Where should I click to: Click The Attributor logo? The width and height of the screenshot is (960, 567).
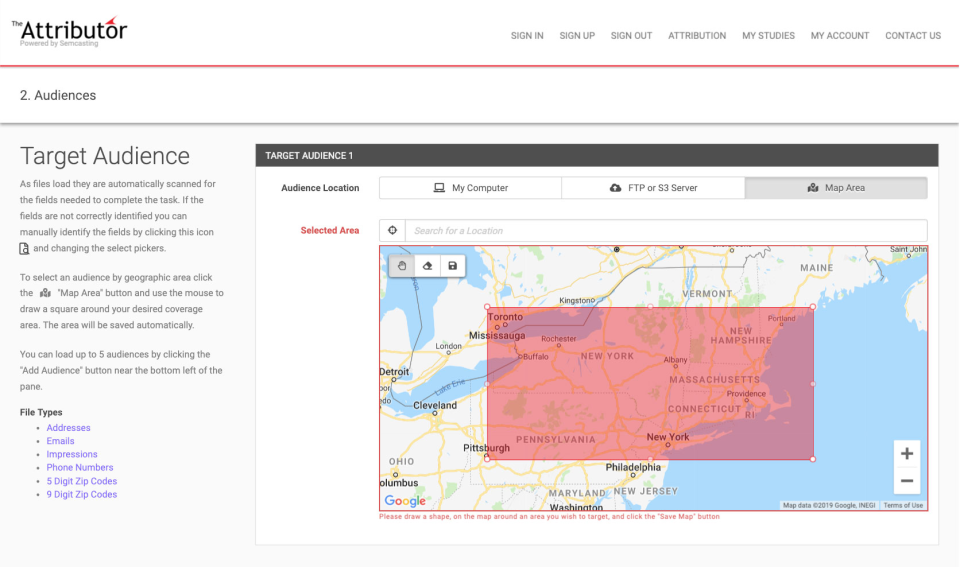coord(69,32)
